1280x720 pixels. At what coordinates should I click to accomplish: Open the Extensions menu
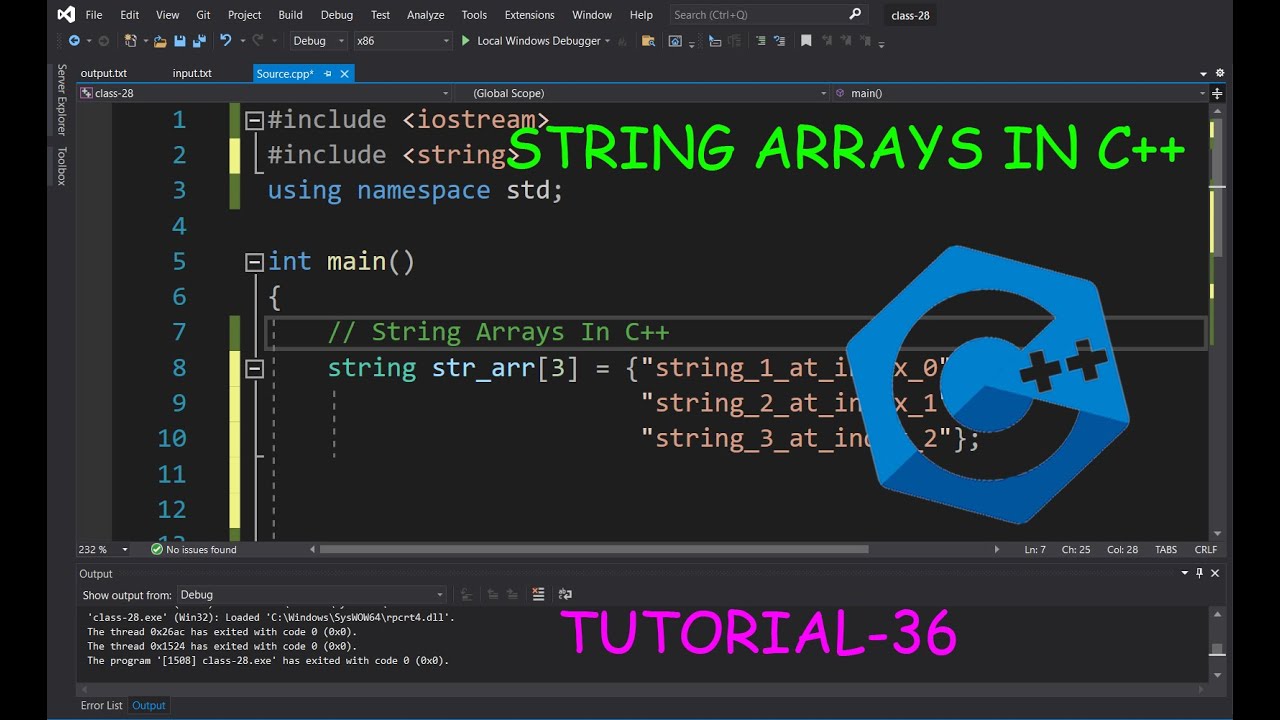pyautogui.click(x=530, y=15)
